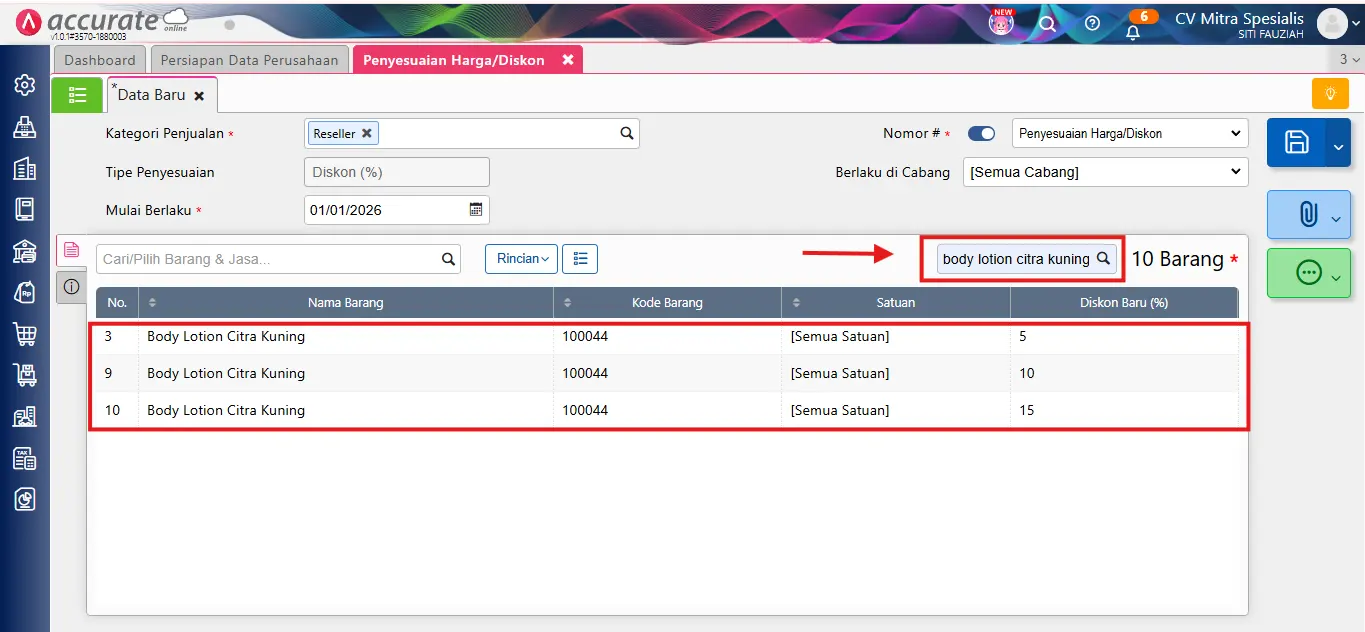Toggle the Nomor # automatic numbering switch
The image size is (1365, 632).
[981, 134]
